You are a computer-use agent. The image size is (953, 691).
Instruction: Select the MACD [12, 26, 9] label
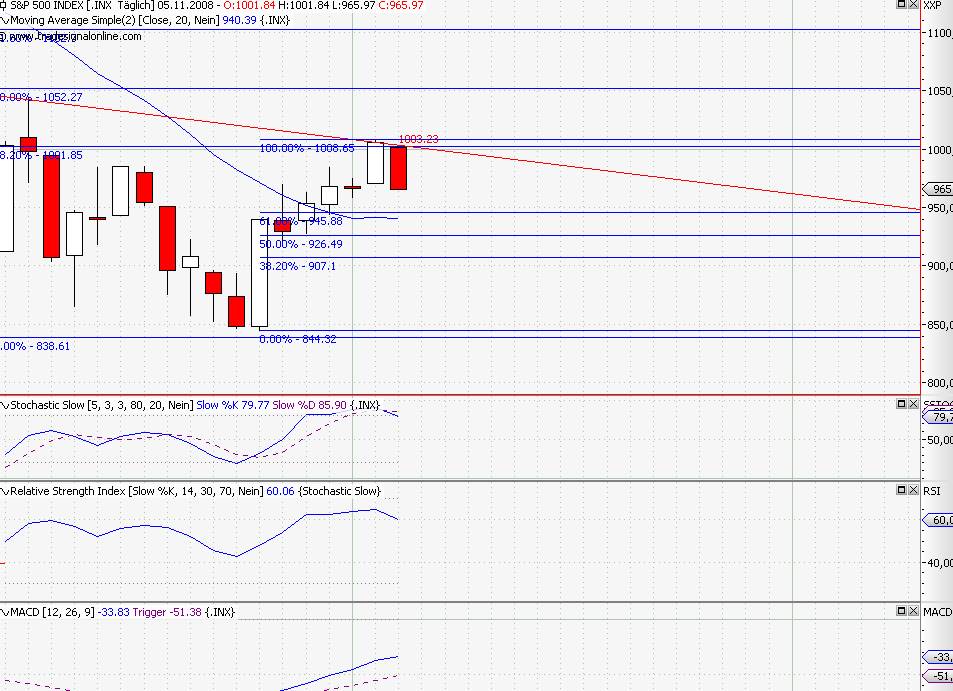(52, 612)
